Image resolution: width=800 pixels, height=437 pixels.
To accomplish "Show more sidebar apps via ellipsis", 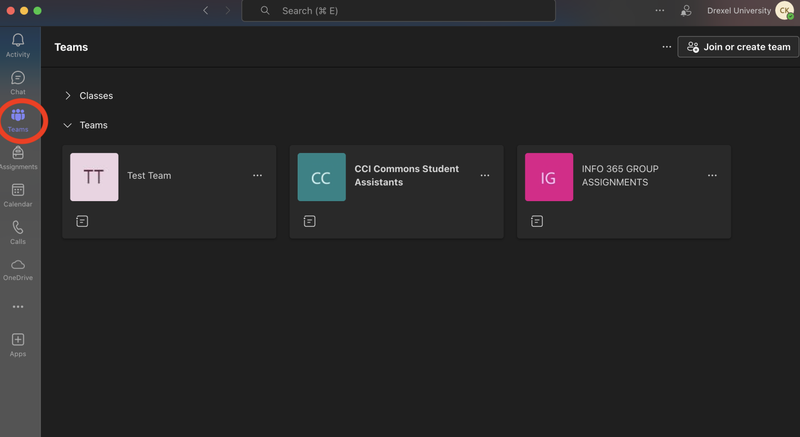I will (x=18, y=307).
